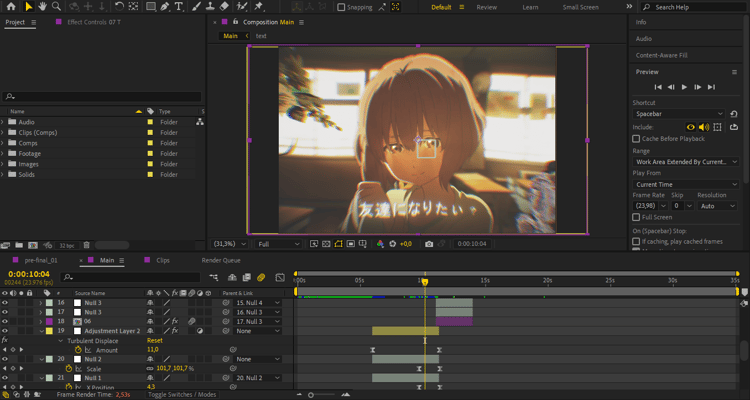Enable Cache Before Playback checkbox
This screenshot has height=400, width=750.
pos(636,139)
